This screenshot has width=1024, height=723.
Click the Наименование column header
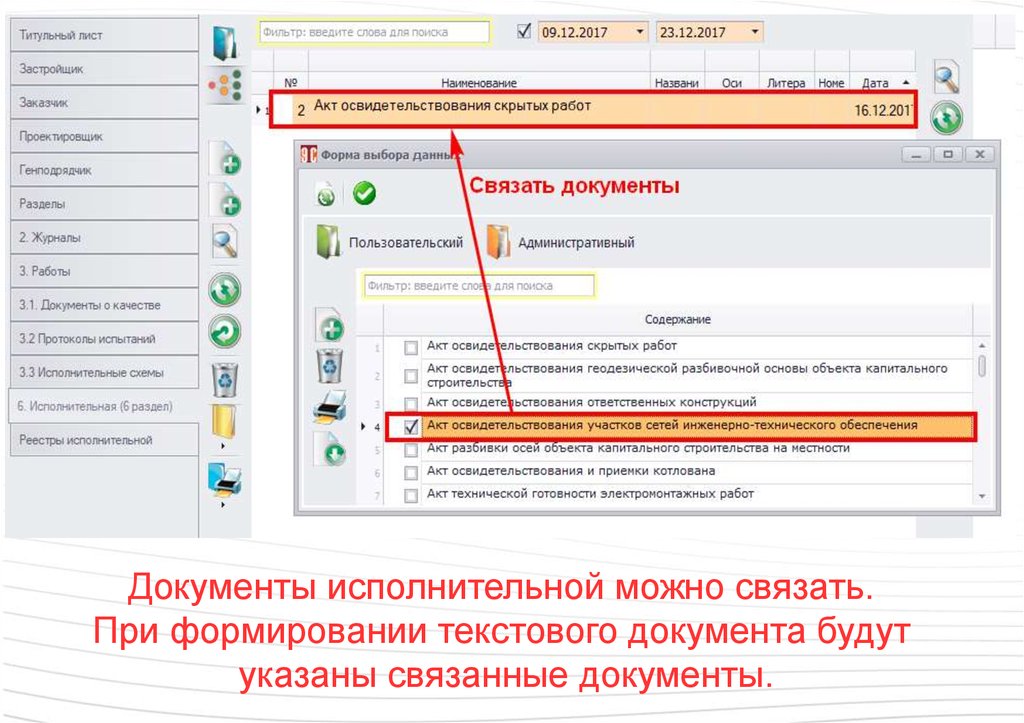click(479, 83)
